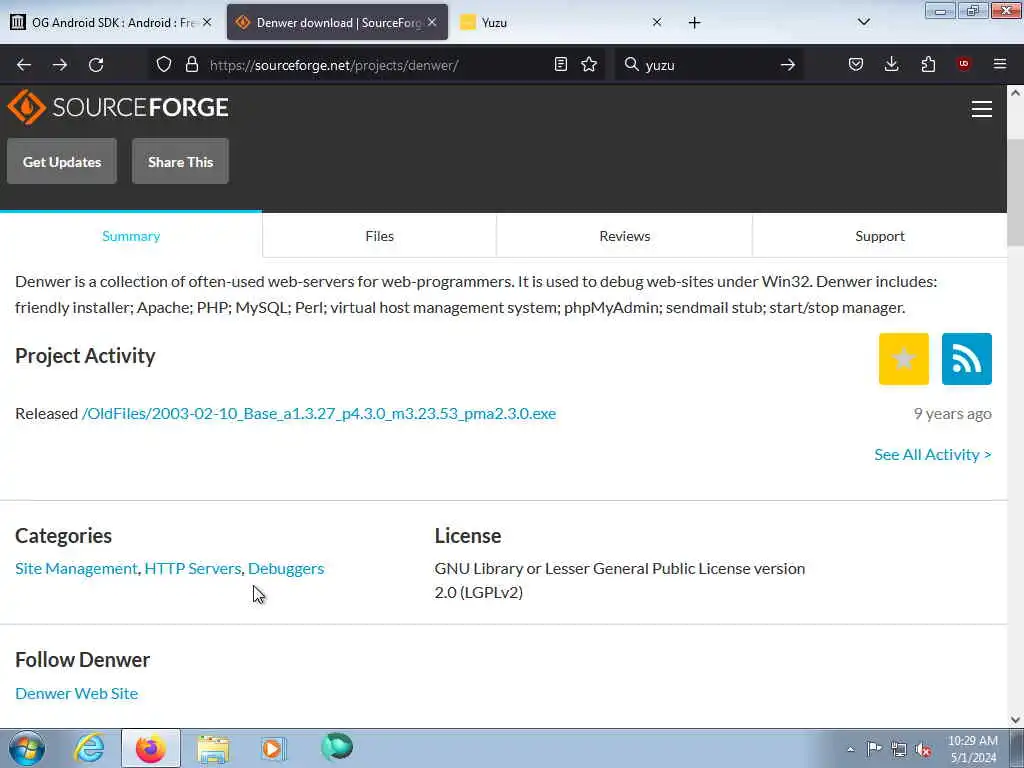
Task: Click the green round taskbar app icon
Action: [x=336, y=747]
